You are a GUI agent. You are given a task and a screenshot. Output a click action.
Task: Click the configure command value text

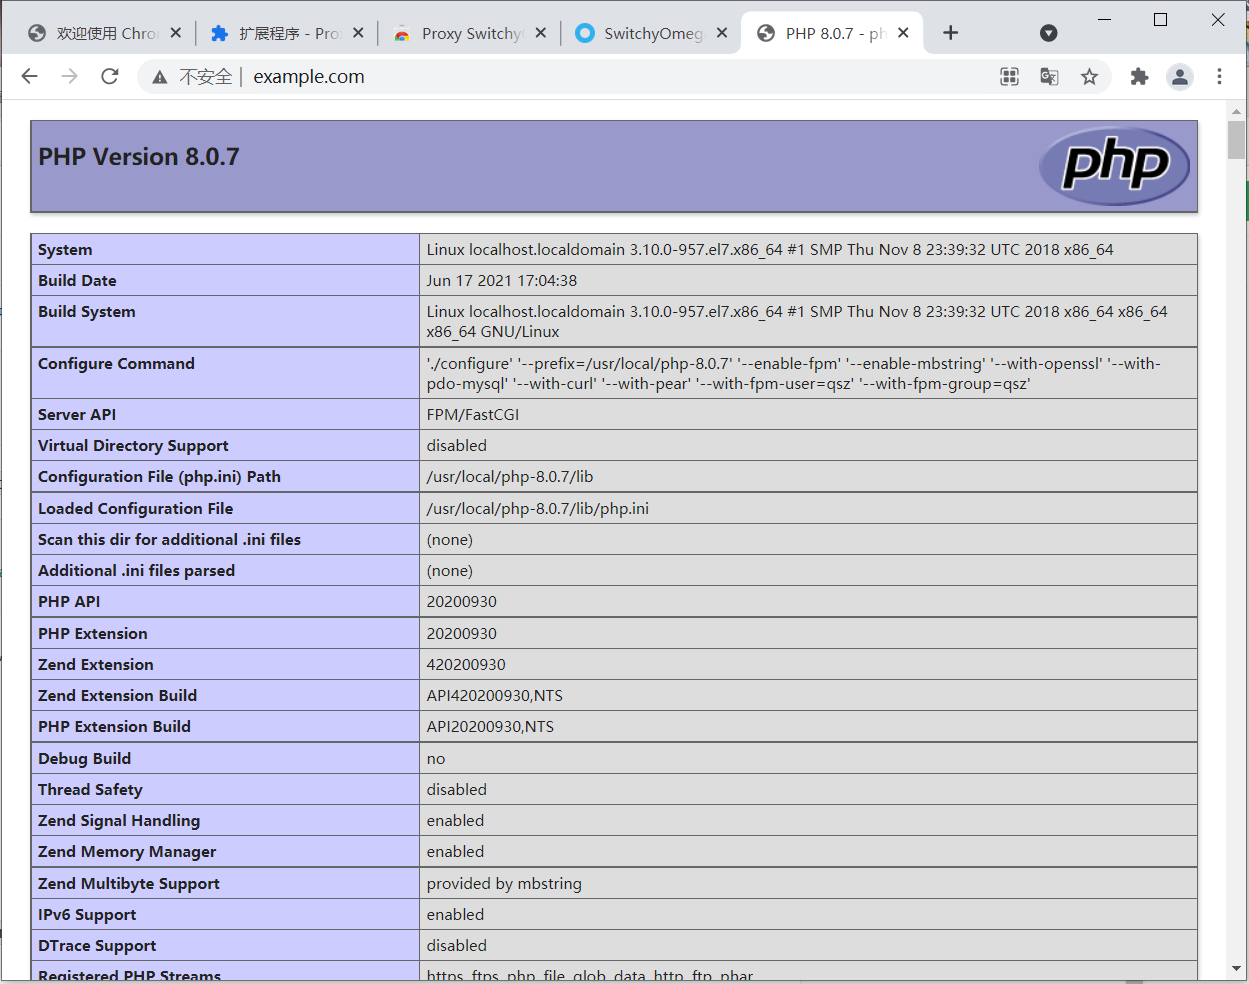794,374
